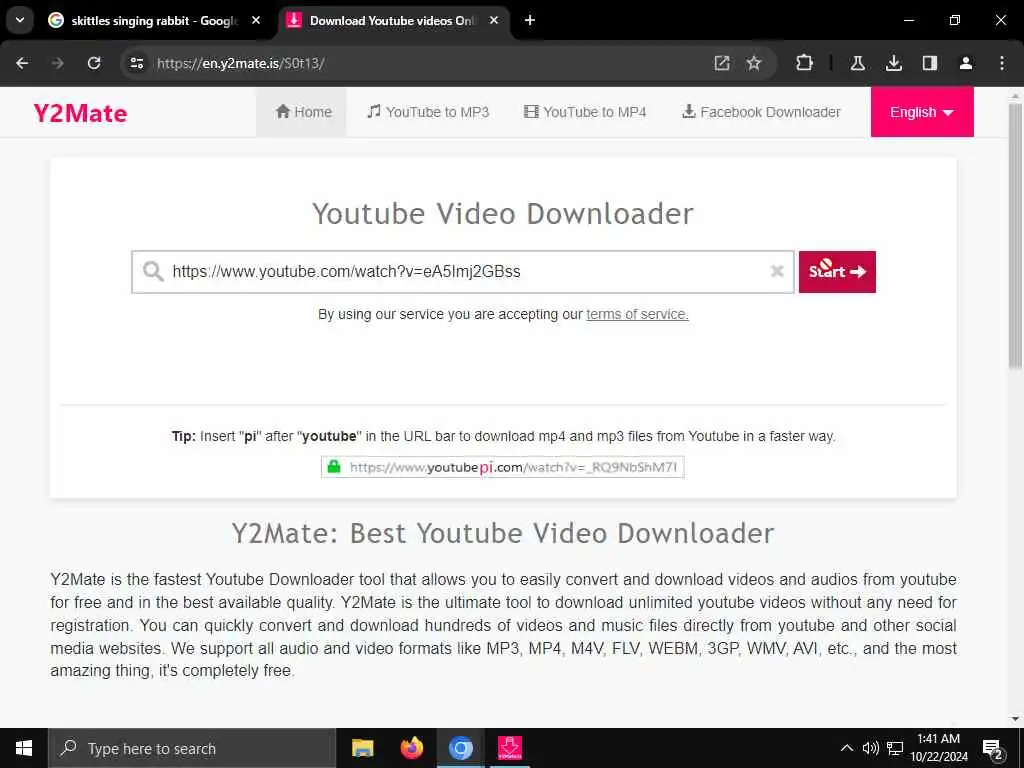
Task: Click the browser address bar URL
Action: click(240, 63)
